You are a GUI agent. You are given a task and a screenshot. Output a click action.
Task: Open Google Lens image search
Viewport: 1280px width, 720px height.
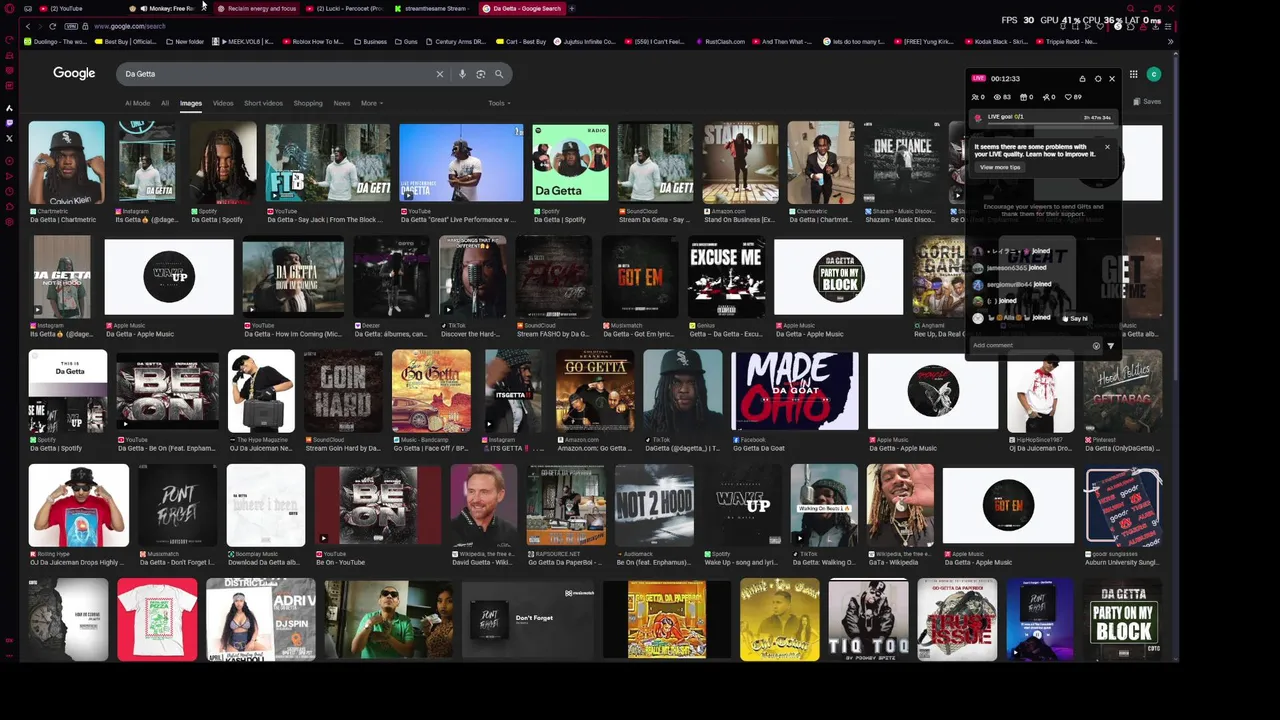coord(480,74)
